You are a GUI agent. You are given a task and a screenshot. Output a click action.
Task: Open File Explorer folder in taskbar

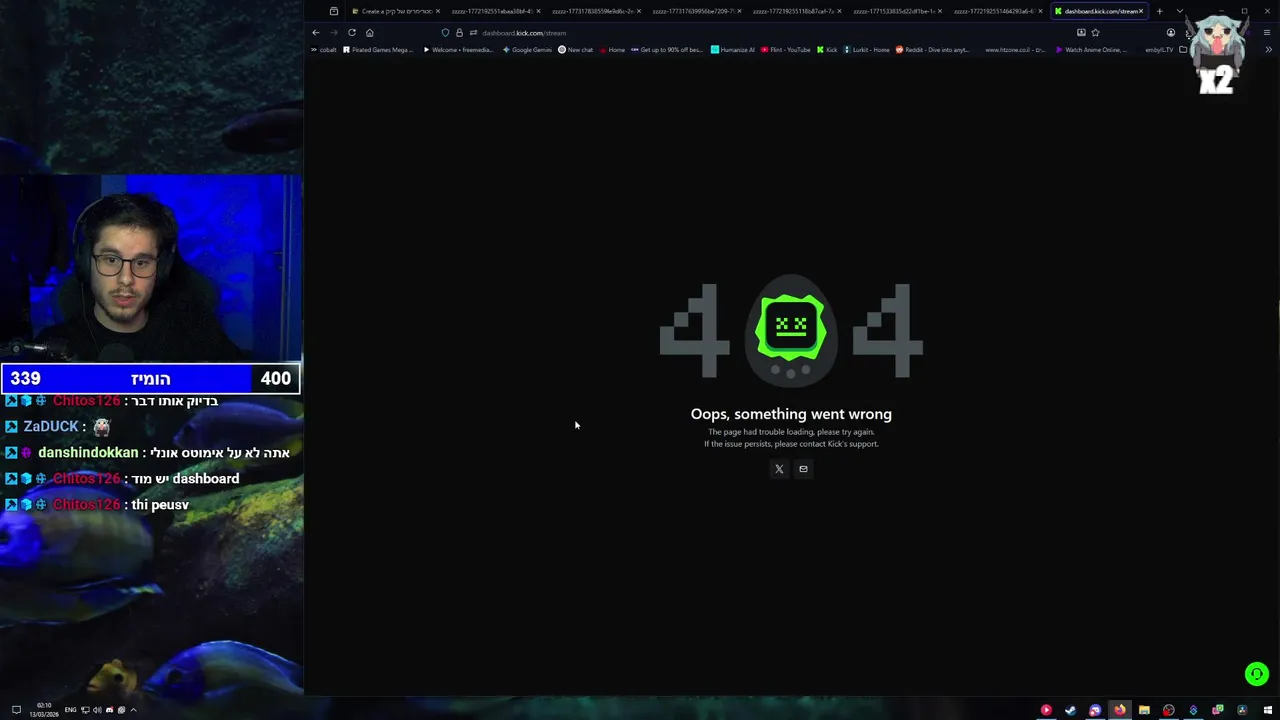pos(1144,710)
